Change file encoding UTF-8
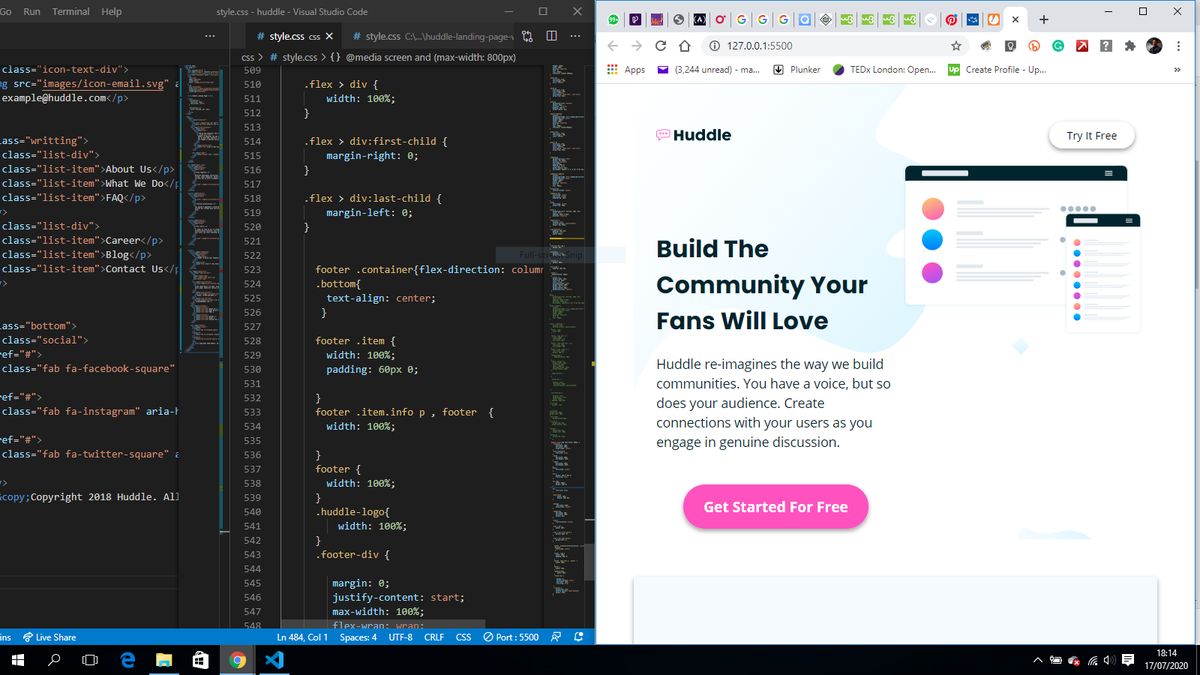Screen dimensions: 1200x675 [x=400, y=637]
